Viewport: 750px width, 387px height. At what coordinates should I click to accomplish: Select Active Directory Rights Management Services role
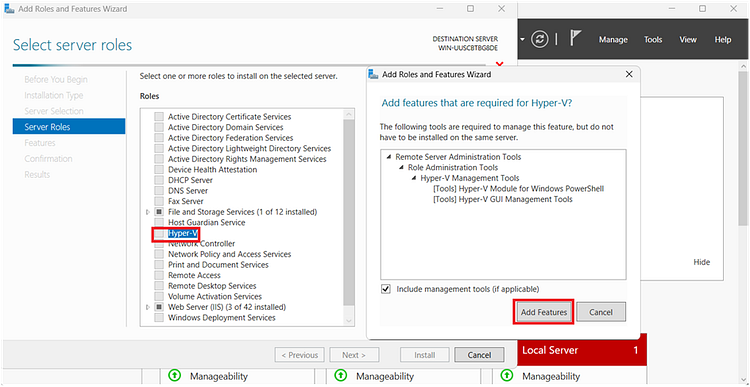pyautogui.click(x=247, y=159)
